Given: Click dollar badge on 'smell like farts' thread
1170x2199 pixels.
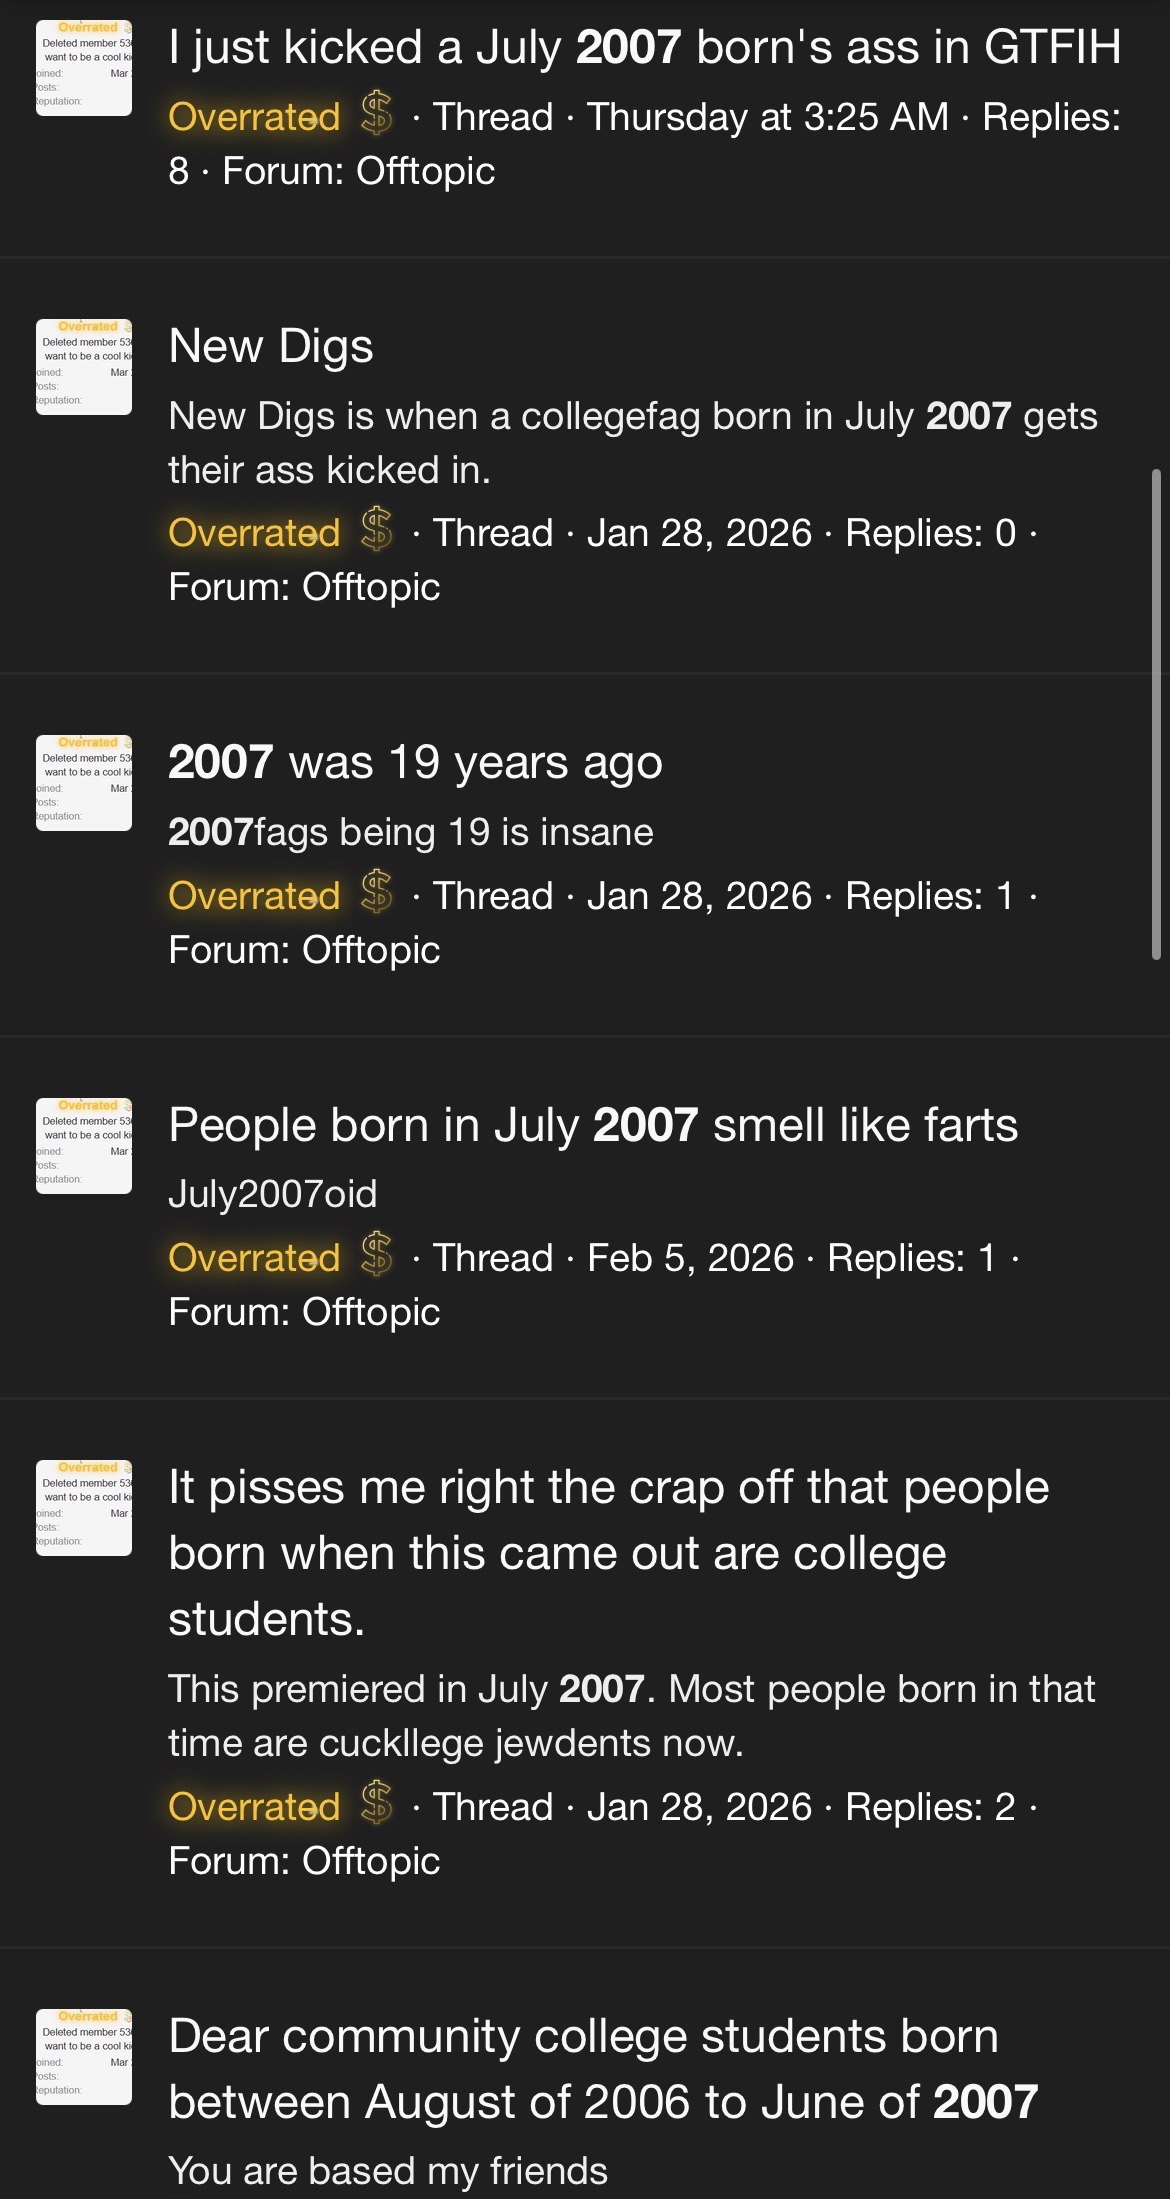Looking at the screenshot, I should (376, 1255).
